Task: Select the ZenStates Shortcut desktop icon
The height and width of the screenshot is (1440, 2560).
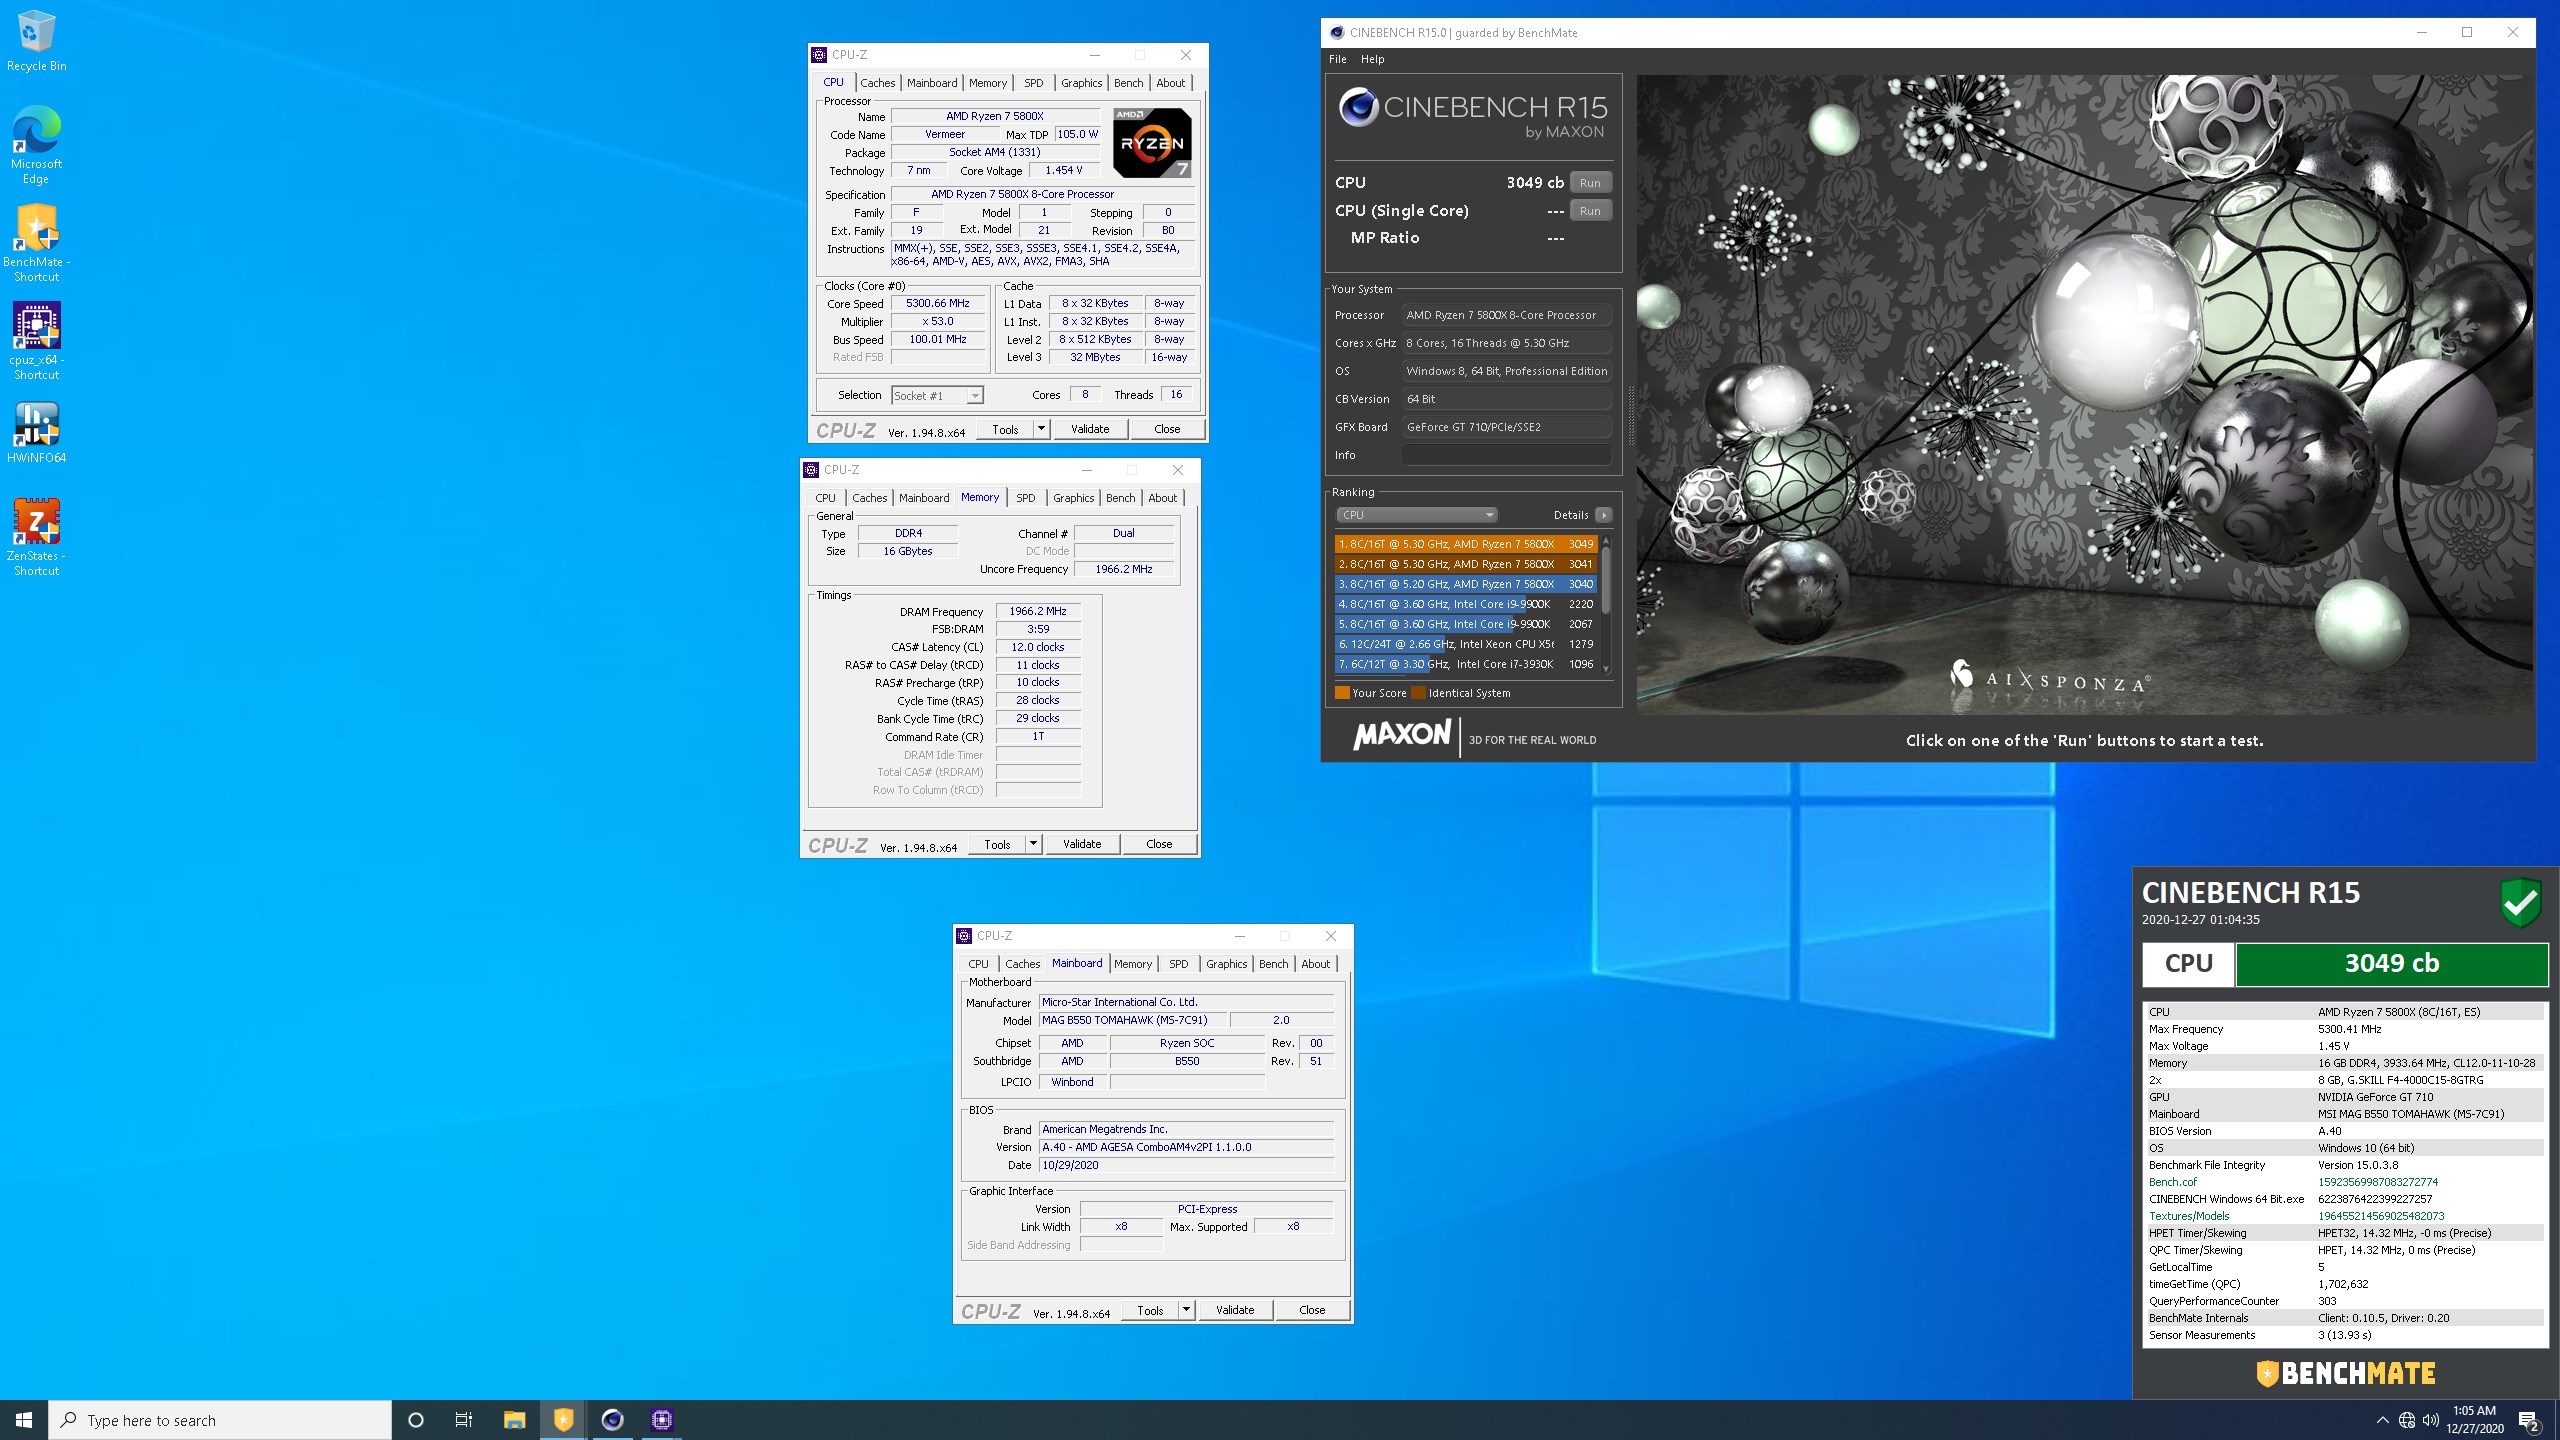Action: (x=36, y=537)
